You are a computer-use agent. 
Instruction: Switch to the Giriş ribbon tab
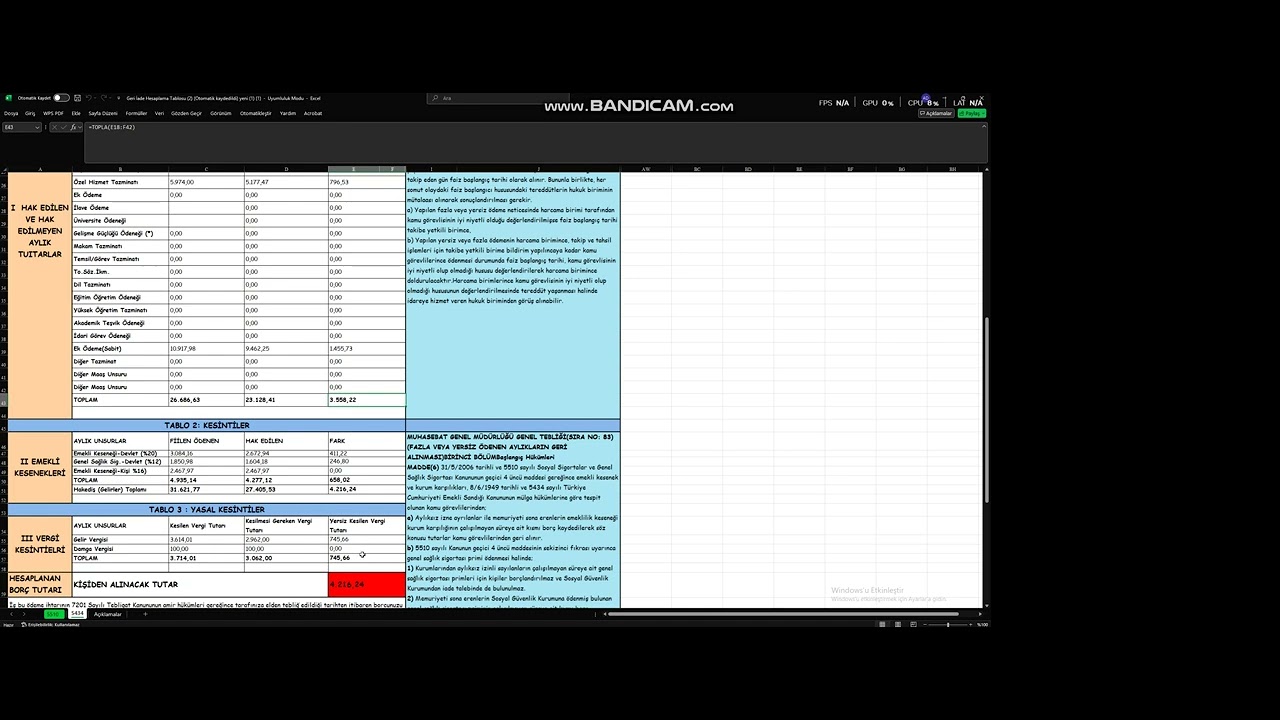click(30, 113)
